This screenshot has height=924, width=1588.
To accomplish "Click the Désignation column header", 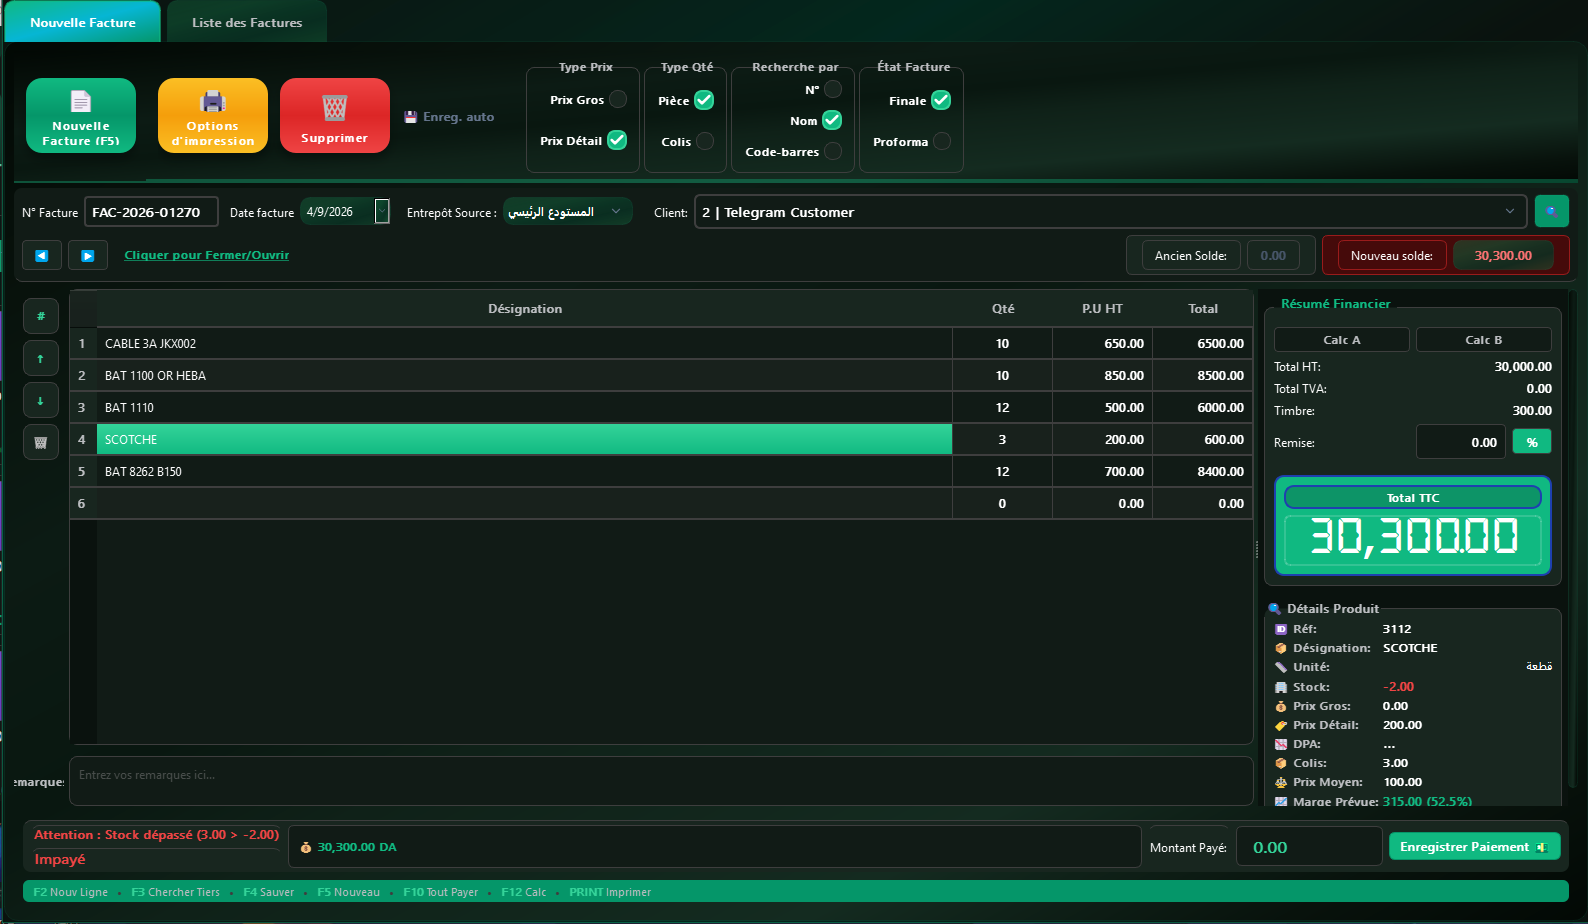I will point(524,308).
